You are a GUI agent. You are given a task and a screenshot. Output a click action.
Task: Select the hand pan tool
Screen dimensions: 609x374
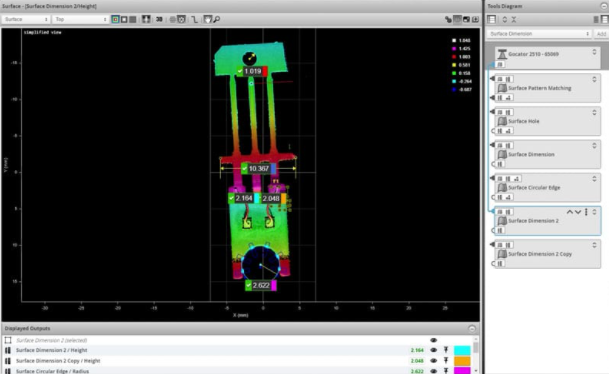click(x=208, y=19)
